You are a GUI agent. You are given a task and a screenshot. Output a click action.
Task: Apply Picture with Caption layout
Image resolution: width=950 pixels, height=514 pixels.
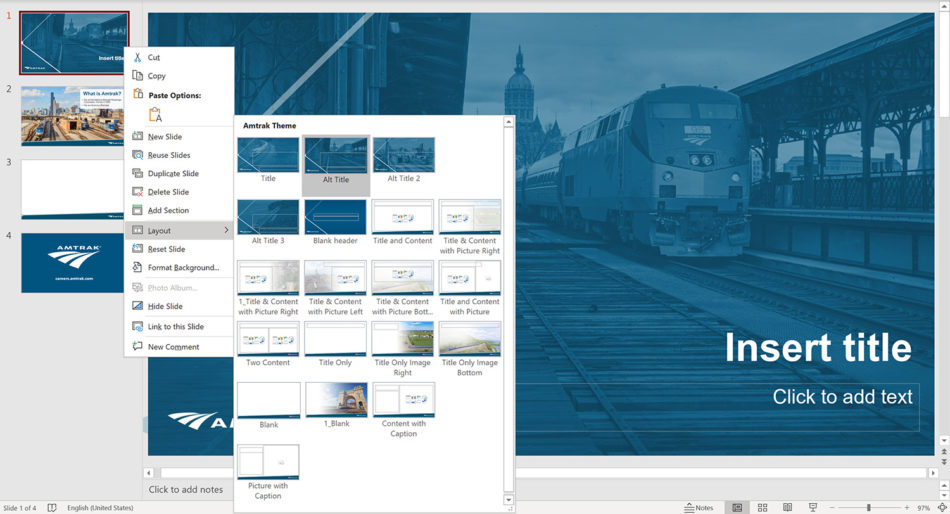(x=268, y=462)
